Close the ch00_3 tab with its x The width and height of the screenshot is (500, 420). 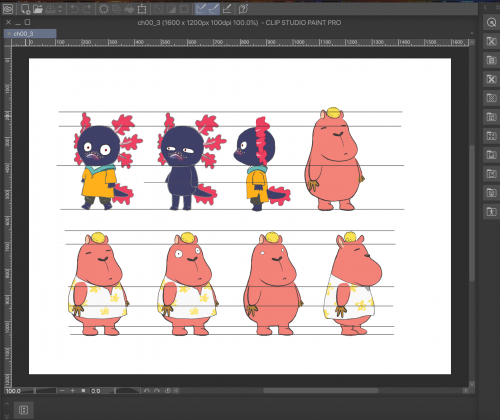pos(9,33)
